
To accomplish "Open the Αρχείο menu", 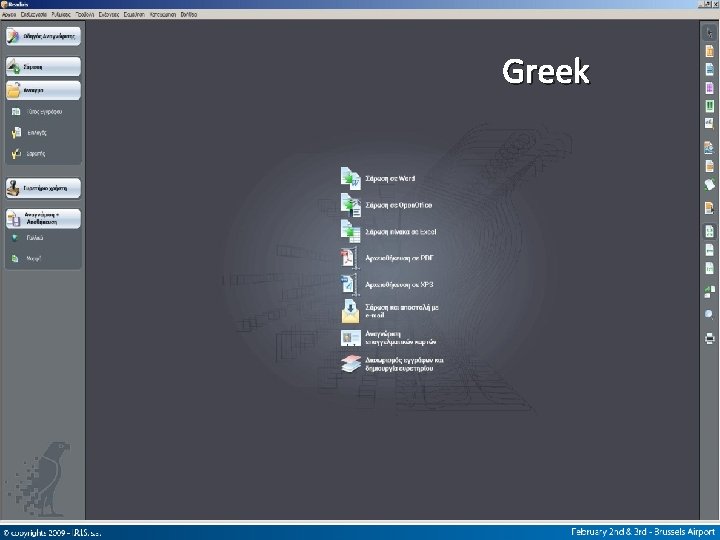I will click(9, 14).
